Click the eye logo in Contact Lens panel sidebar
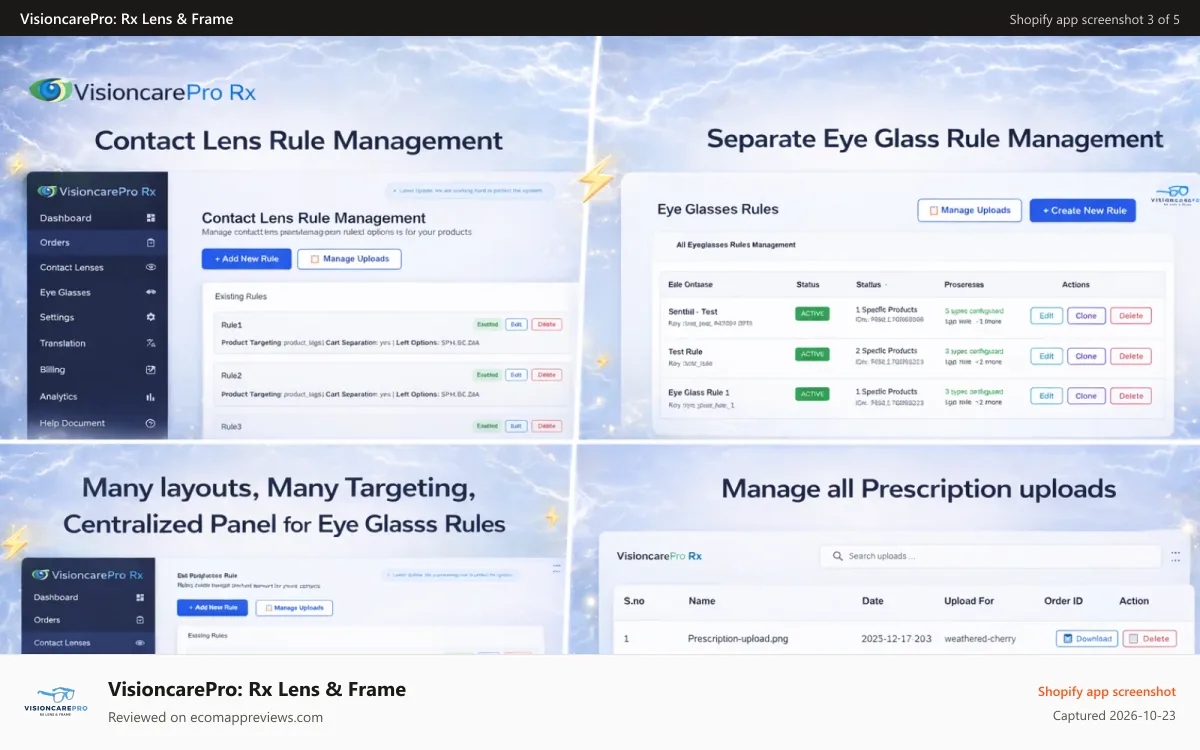The width and height of the screenshot is (1200, 750). coord(46,191)
